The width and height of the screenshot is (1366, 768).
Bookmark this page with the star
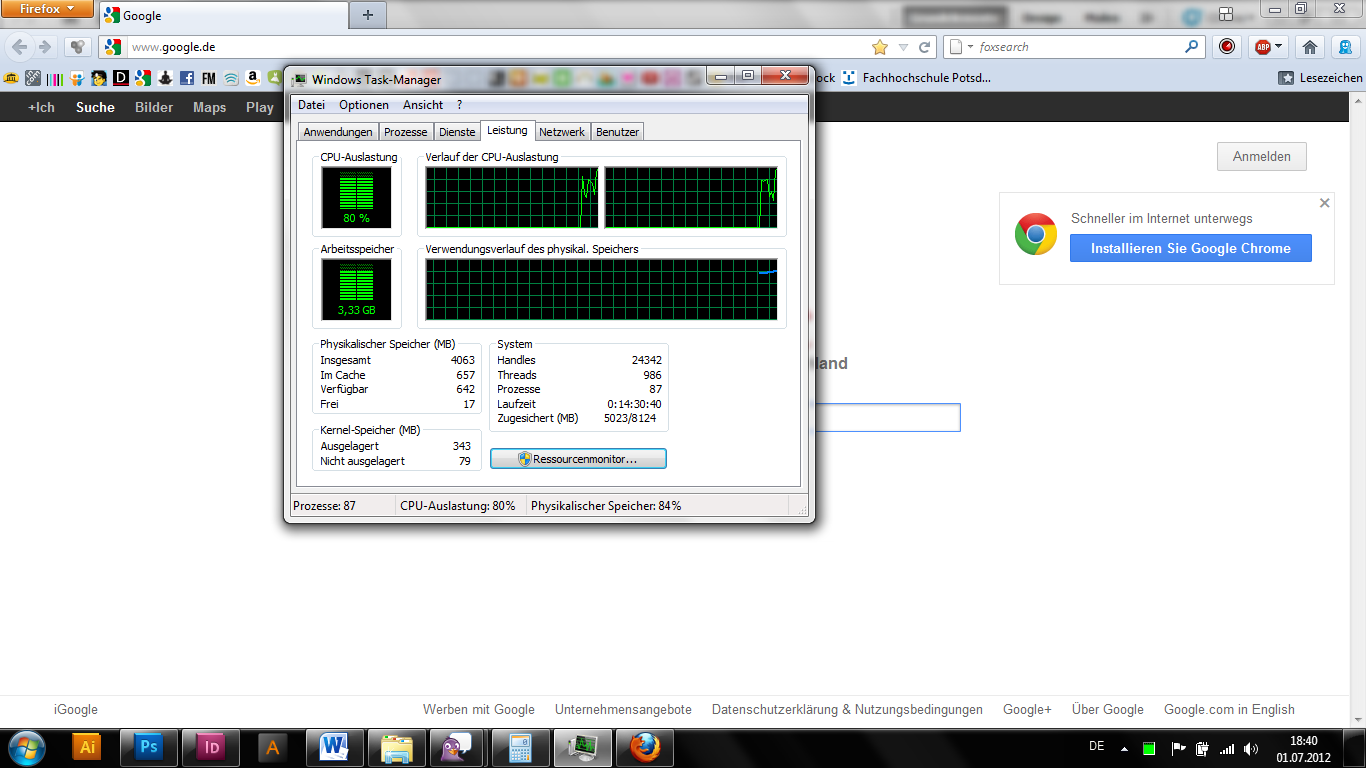[880, 47]
